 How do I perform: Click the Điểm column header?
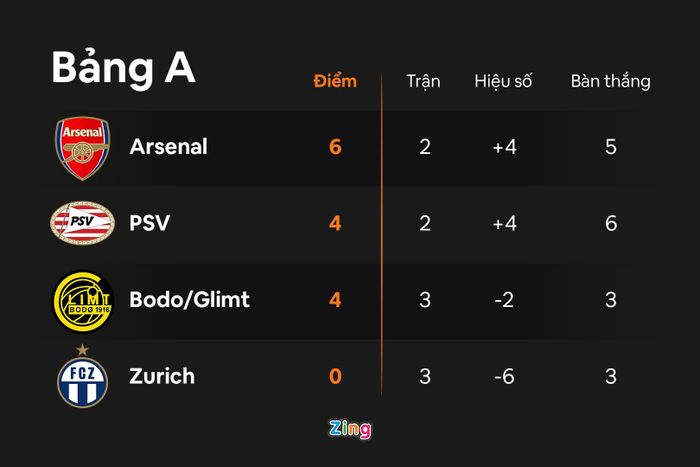335,81
